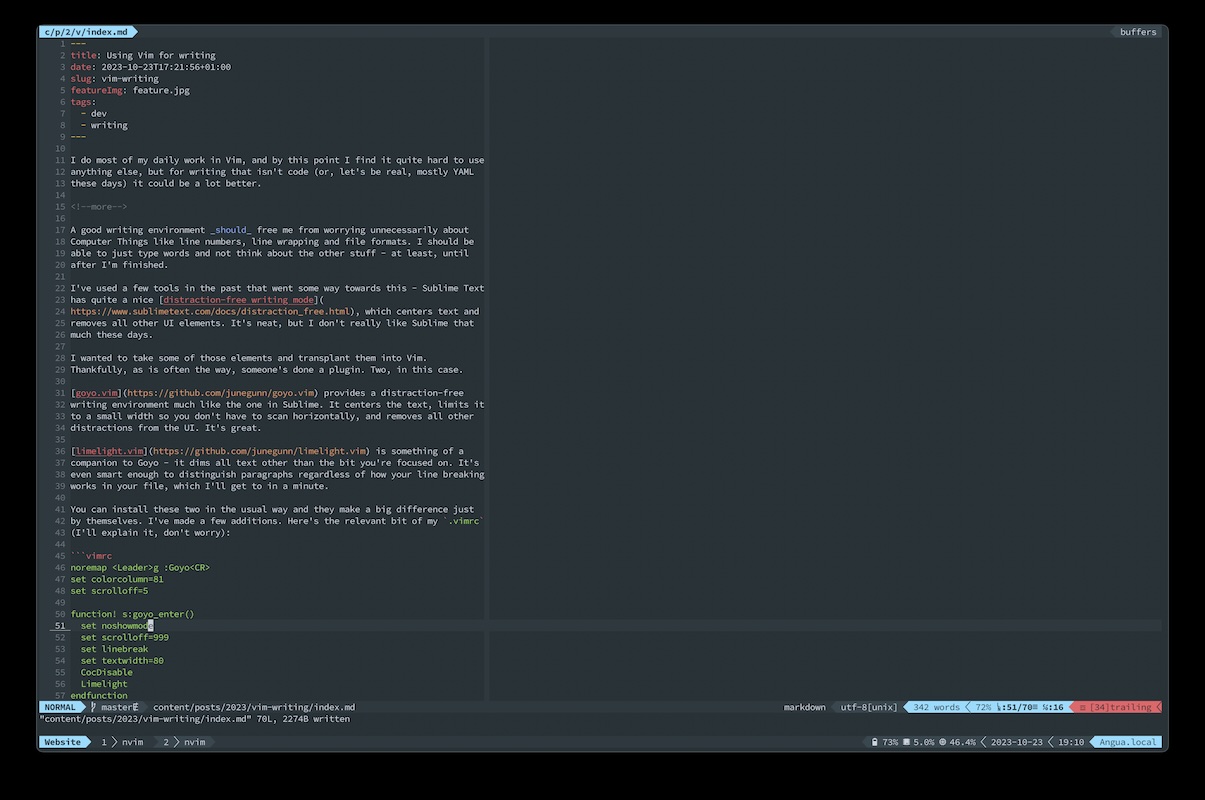Screen dimensions: 1205x800
Task: Click the github.com/junegunn/limelight.vim URL
Action: pyautogui.click(x=260, y=451)
